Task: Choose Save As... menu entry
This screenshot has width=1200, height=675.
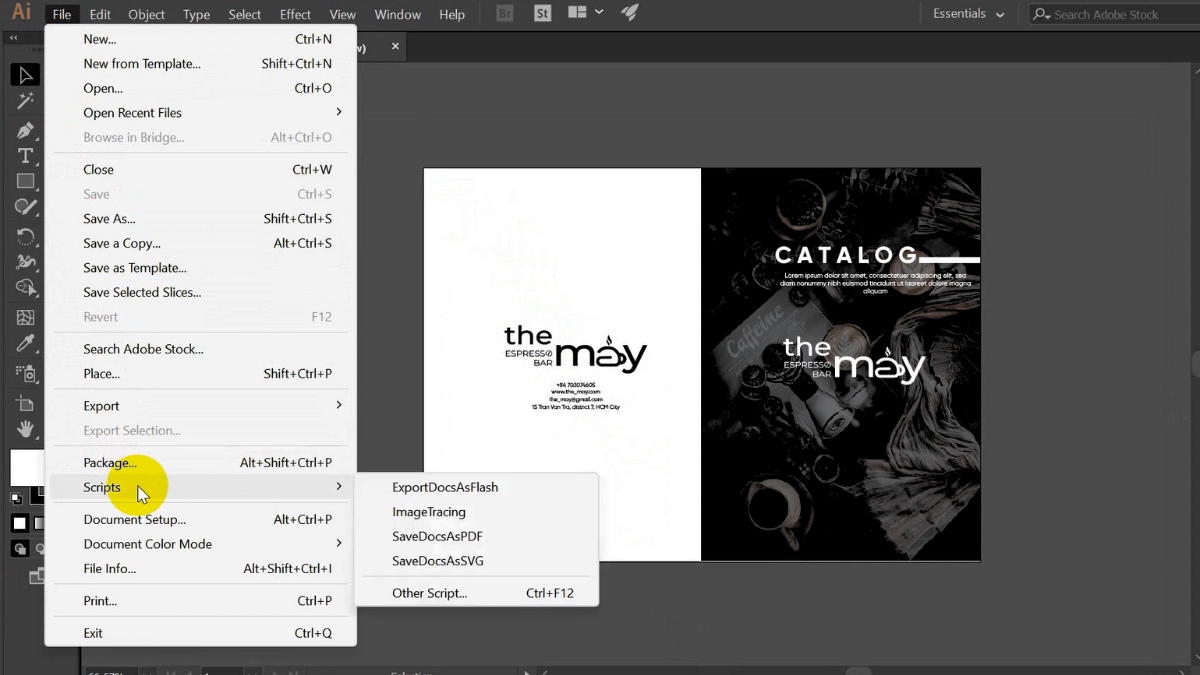Action: coord(200,219)
